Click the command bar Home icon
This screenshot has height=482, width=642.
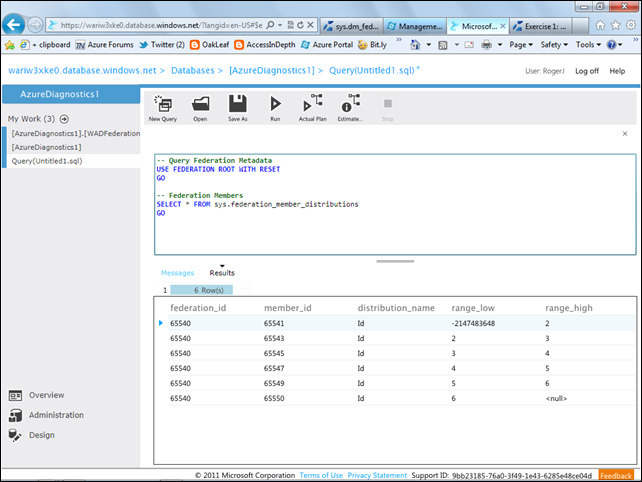pyautogui.click(x=415, y=44)
